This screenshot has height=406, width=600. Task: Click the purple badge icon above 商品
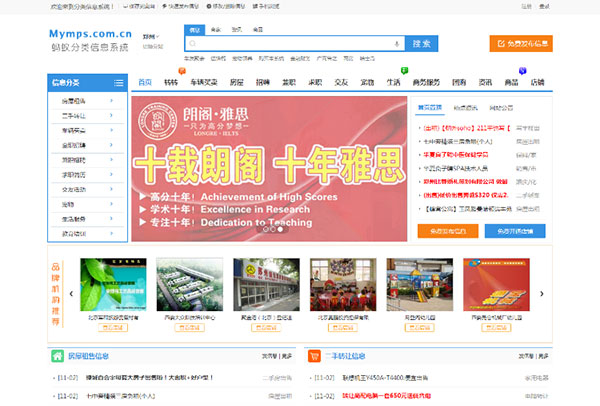point(522,70)
